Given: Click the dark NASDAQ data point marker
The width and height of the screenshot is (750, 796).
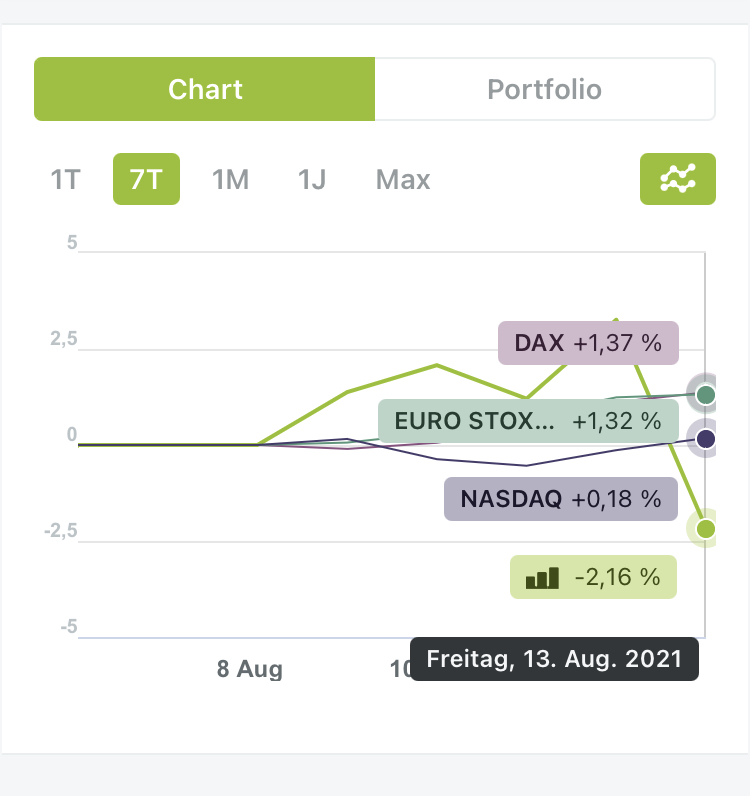Looking at the screenshot, I should (x=706, y=438).
